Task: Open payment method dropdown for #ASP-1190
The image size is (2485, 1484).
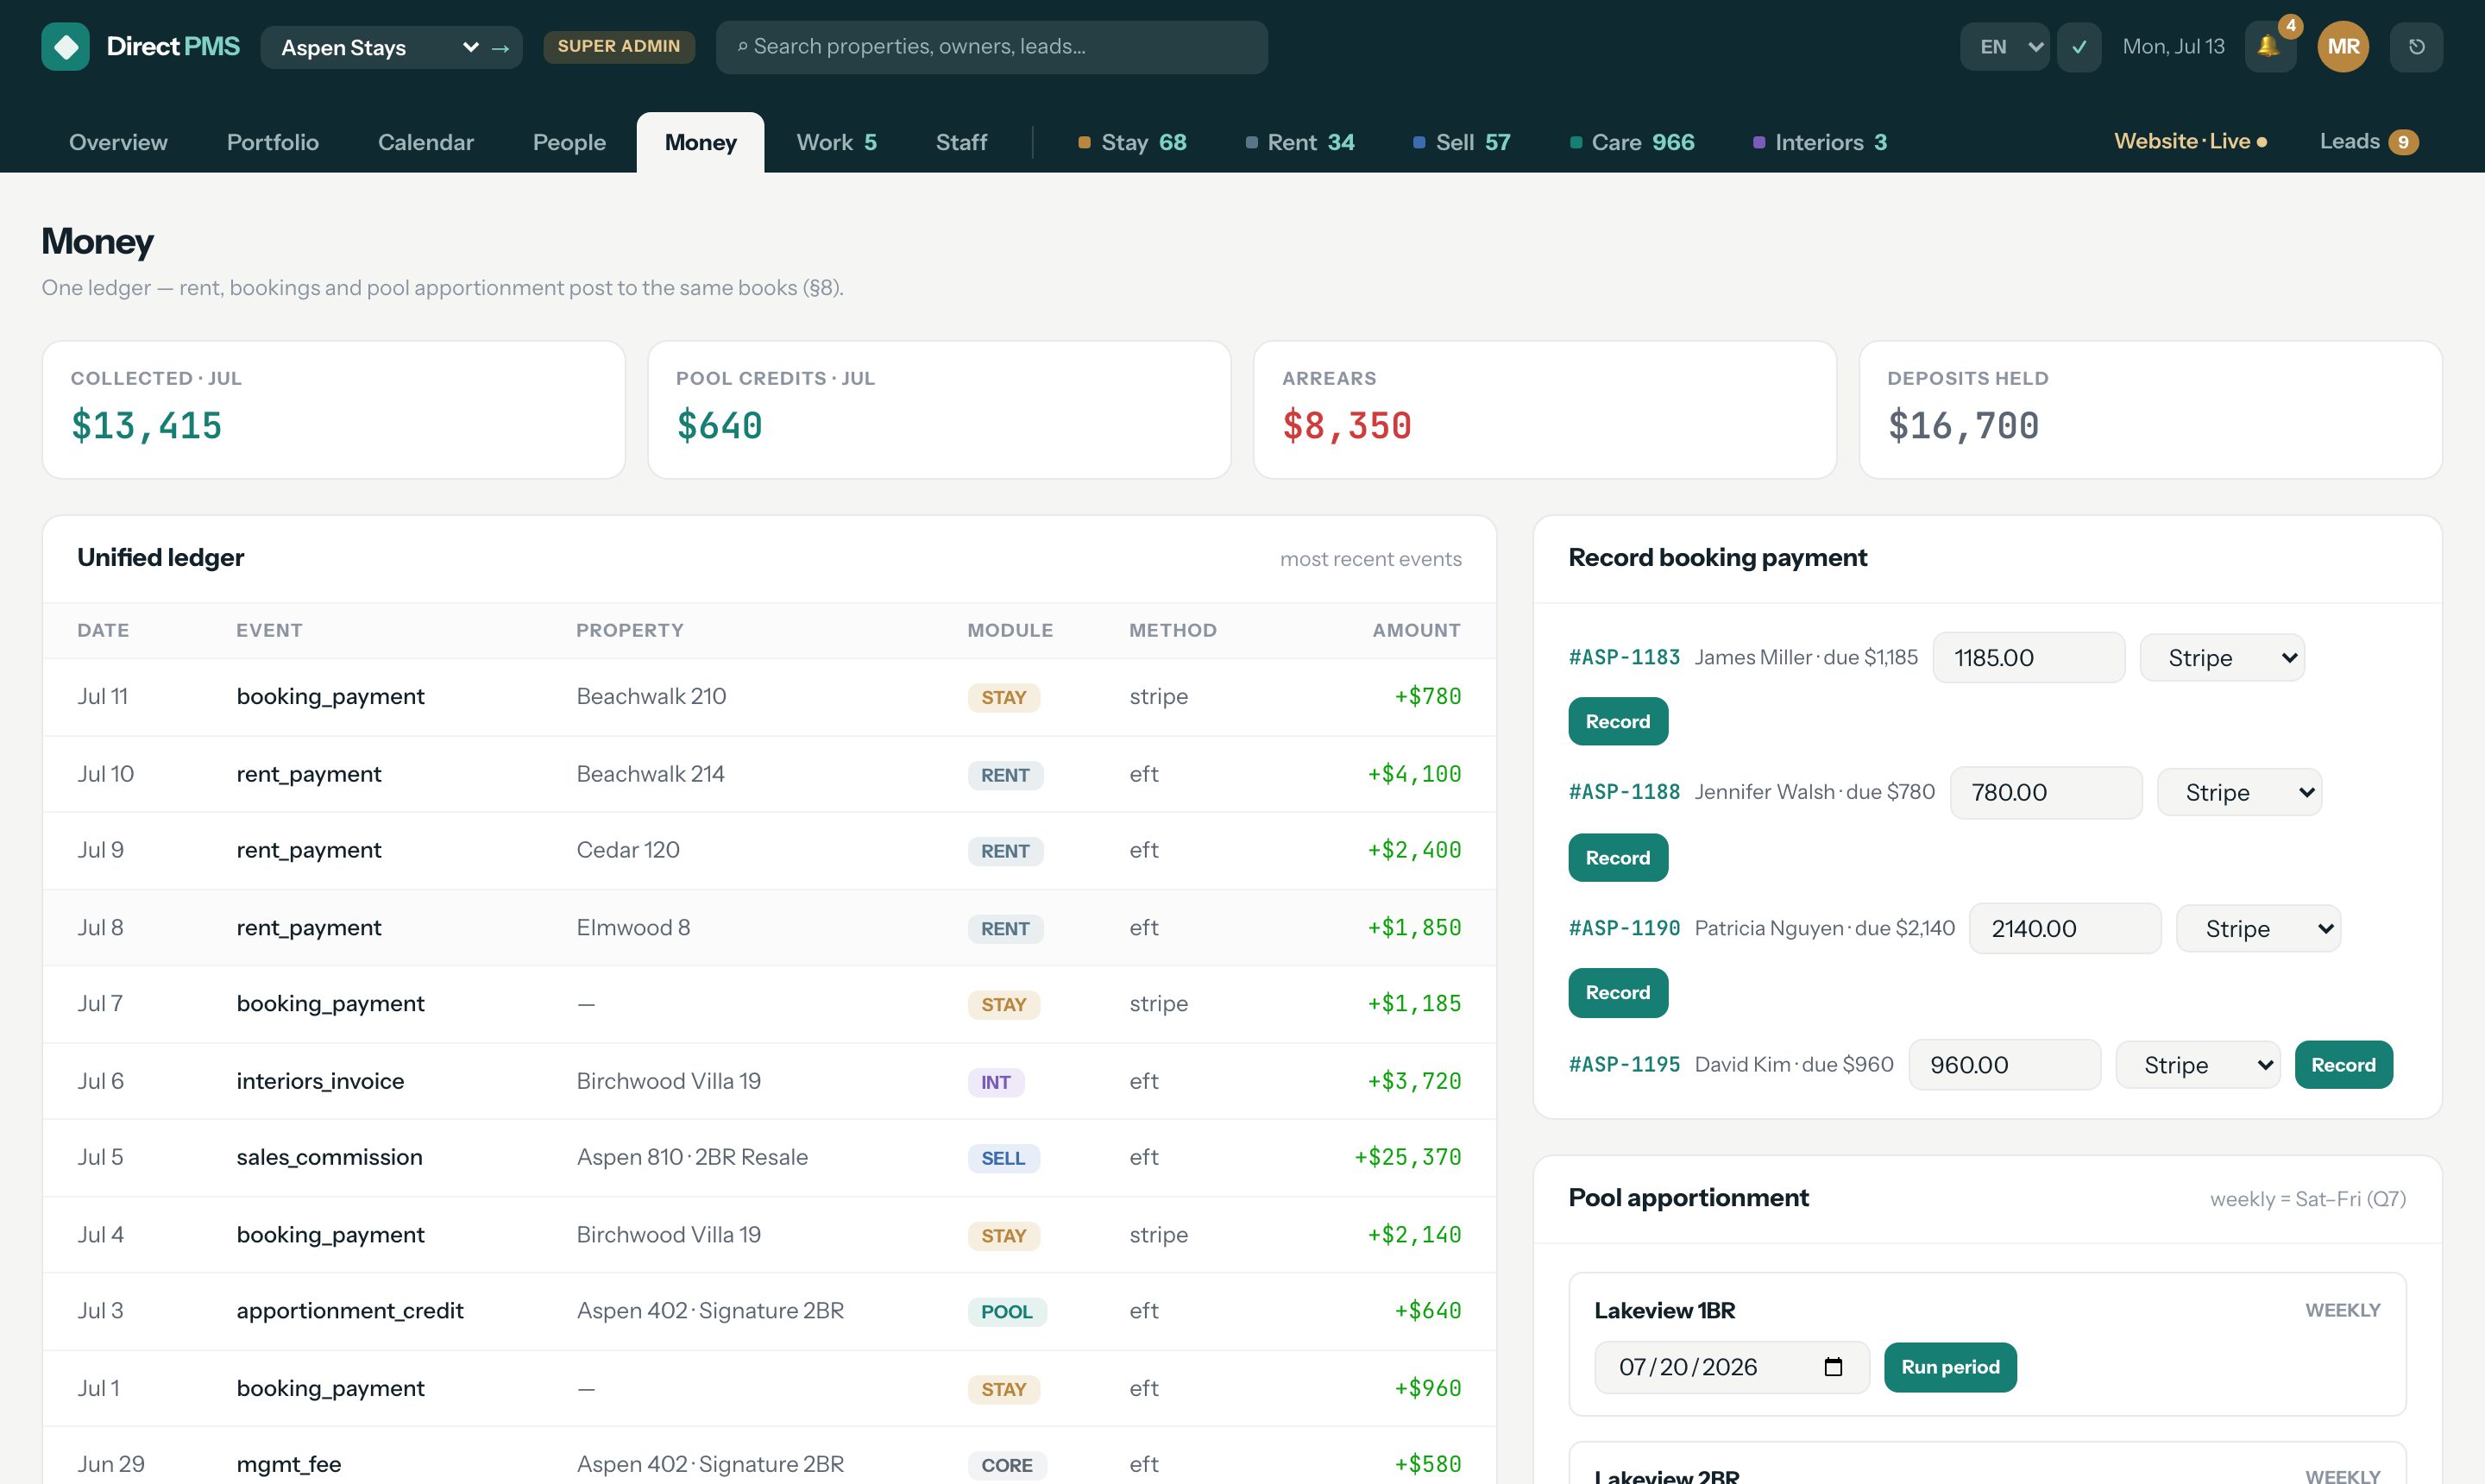Action: click(x=2258, y=928)
